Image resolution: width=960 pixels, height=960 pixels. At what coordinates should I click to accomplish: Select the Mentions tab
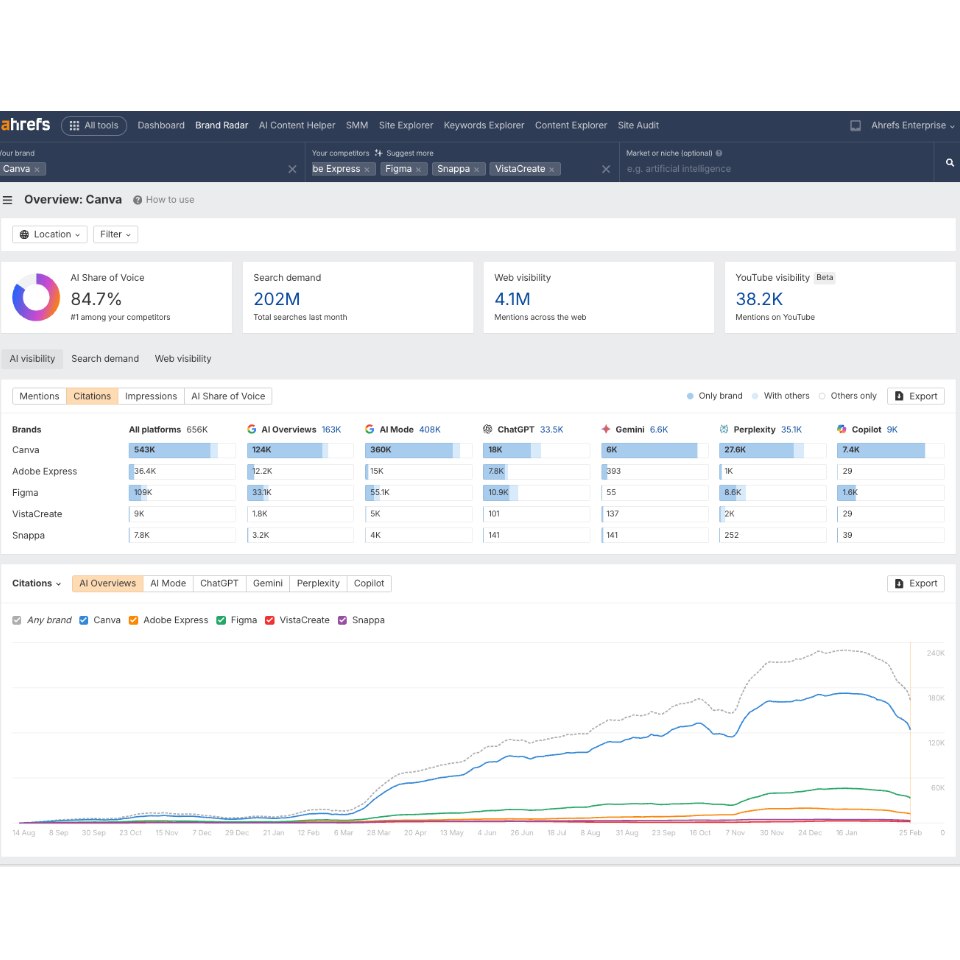point(39,396)
